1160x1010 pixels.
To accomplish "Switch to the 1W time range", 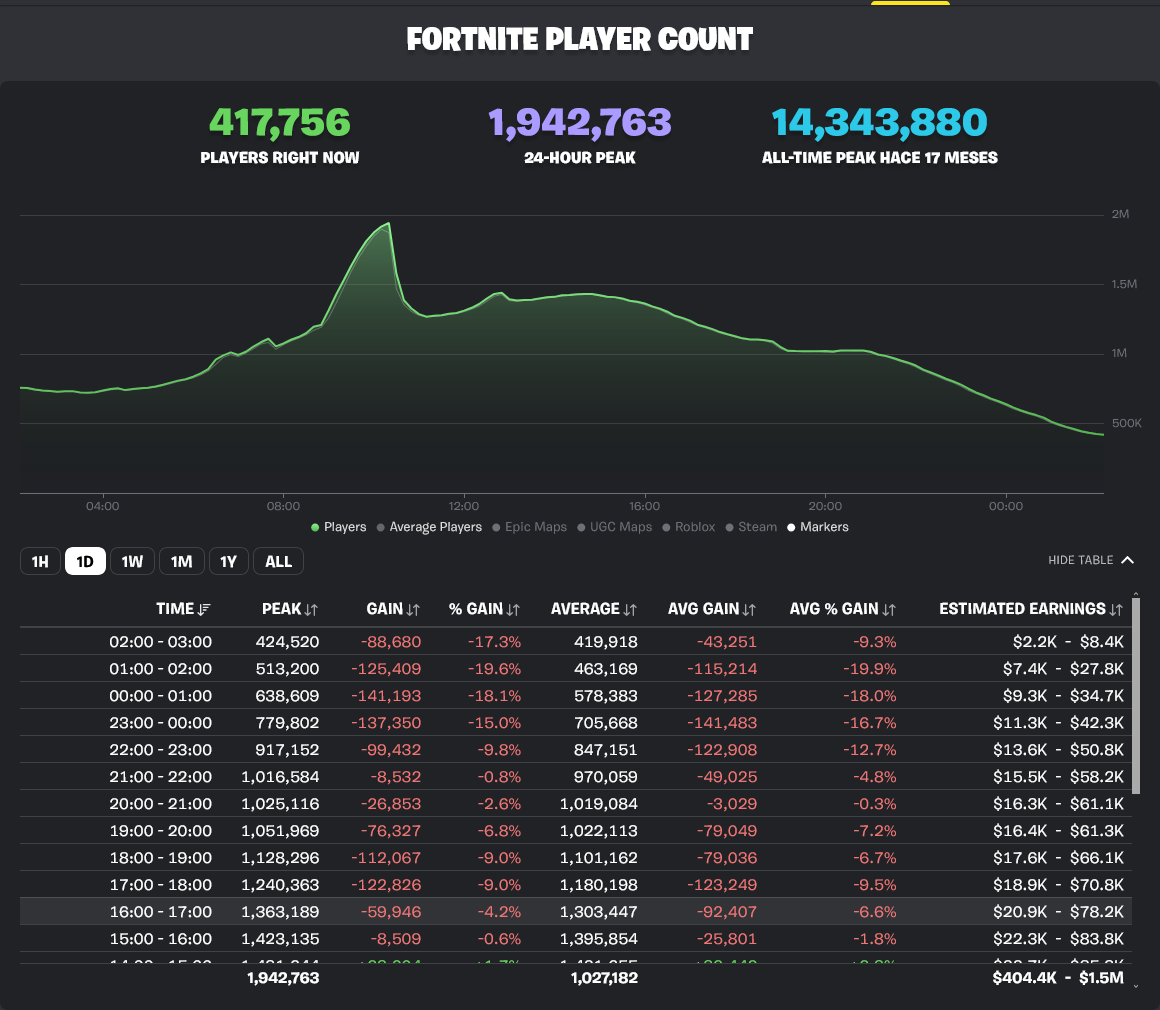I will (132, 562).
